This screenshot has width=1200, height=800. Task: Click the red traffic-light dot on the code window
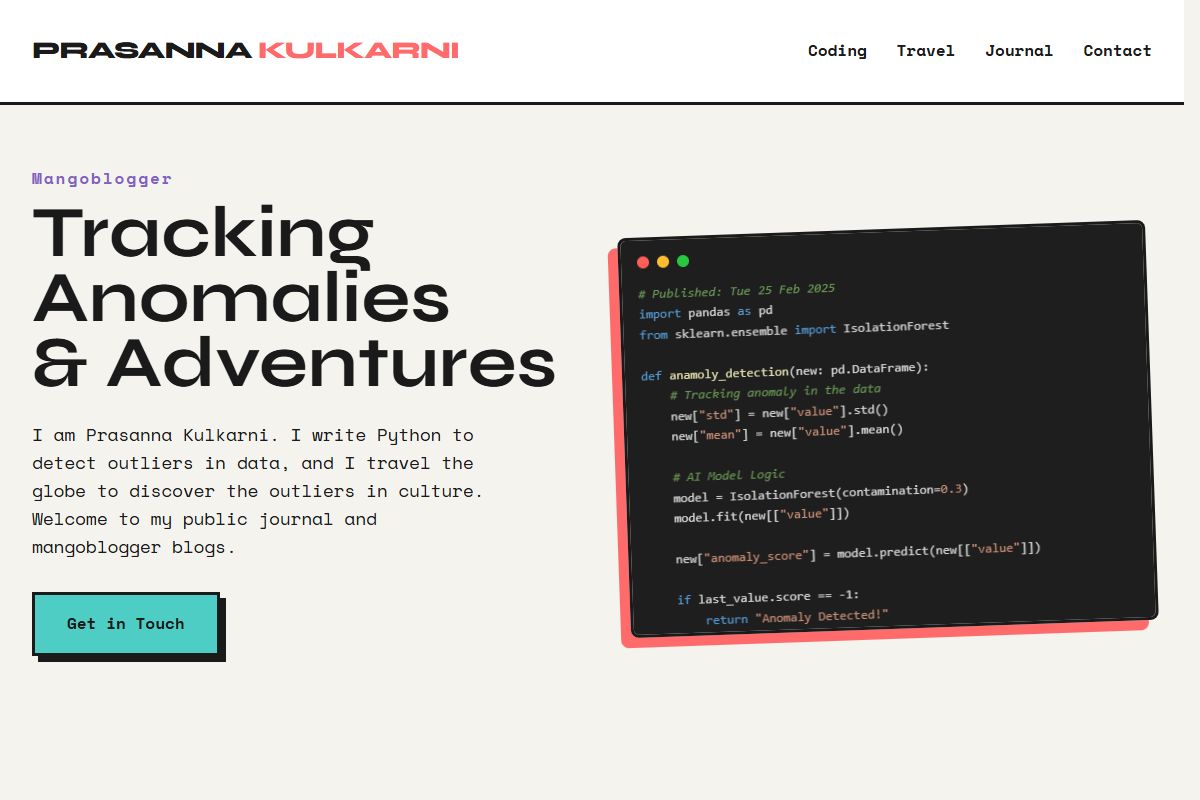642,262
